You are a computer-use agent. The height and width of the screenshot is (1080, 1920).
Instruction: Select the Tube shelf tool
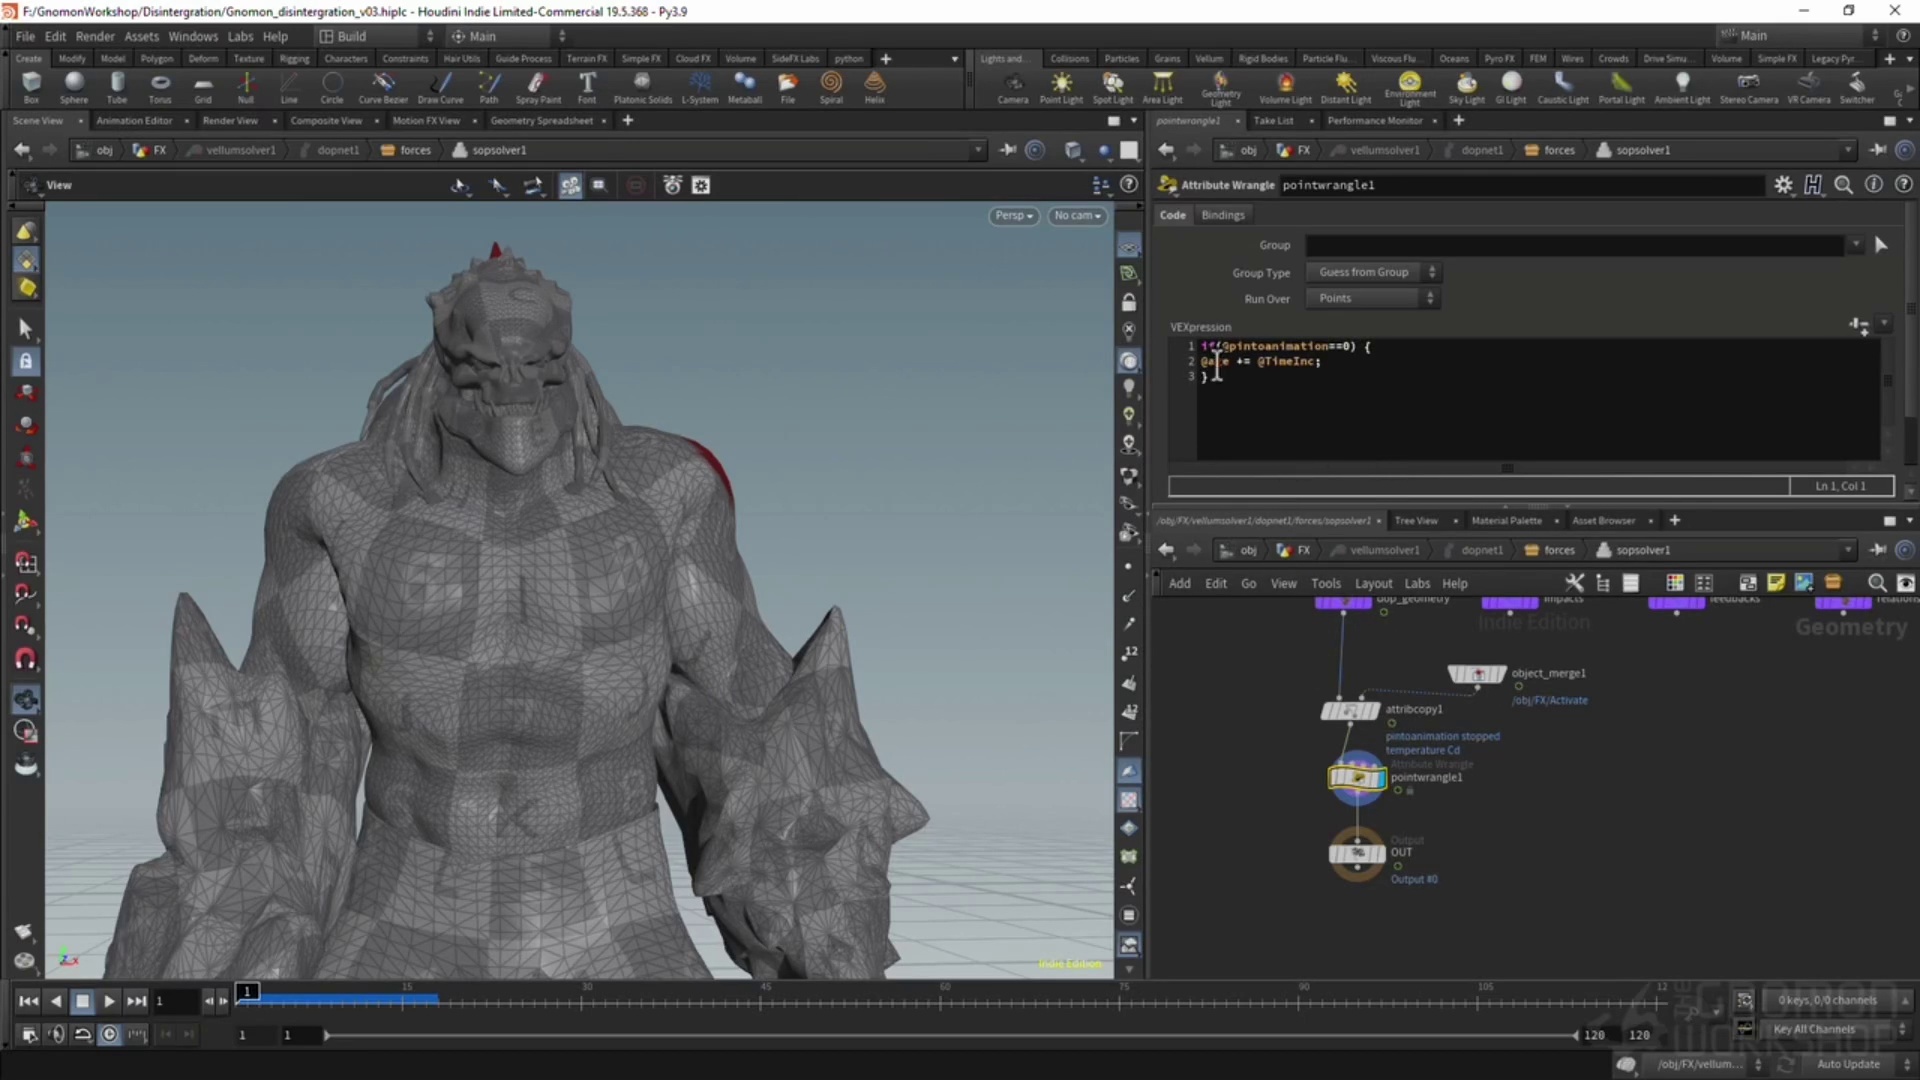(x=117, y=87)
